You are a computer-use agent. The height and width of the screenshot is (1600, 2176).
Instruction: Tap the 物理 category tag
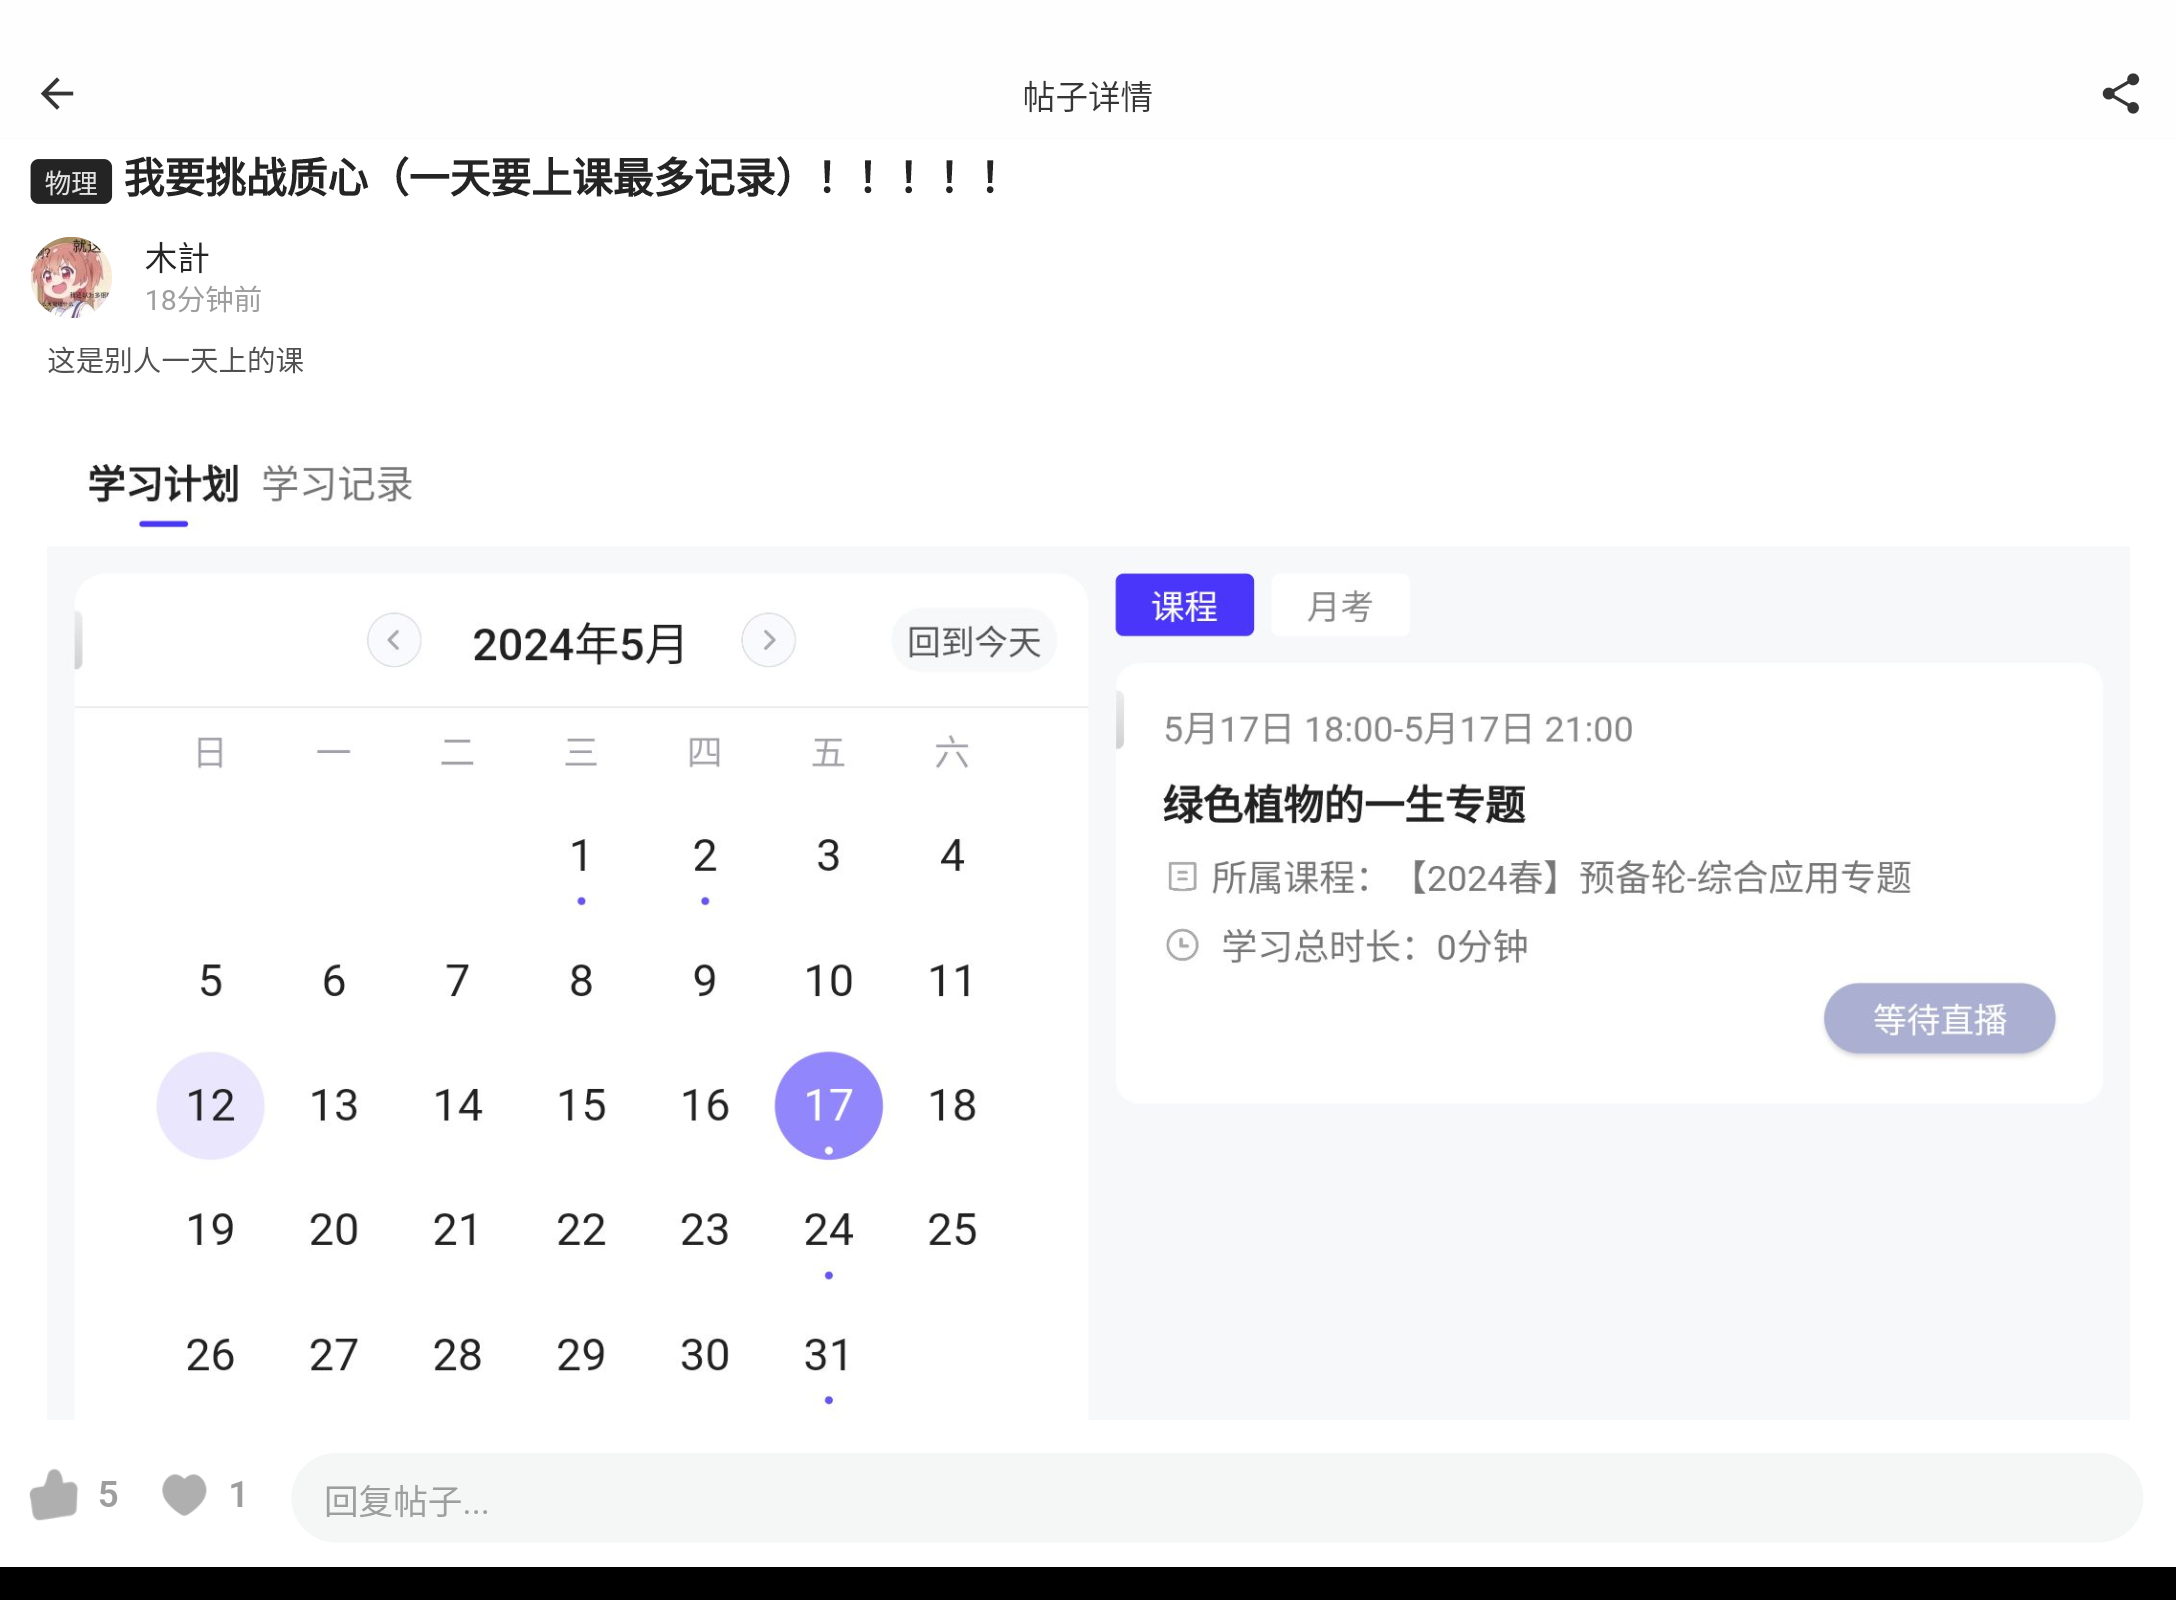[71, 182]
